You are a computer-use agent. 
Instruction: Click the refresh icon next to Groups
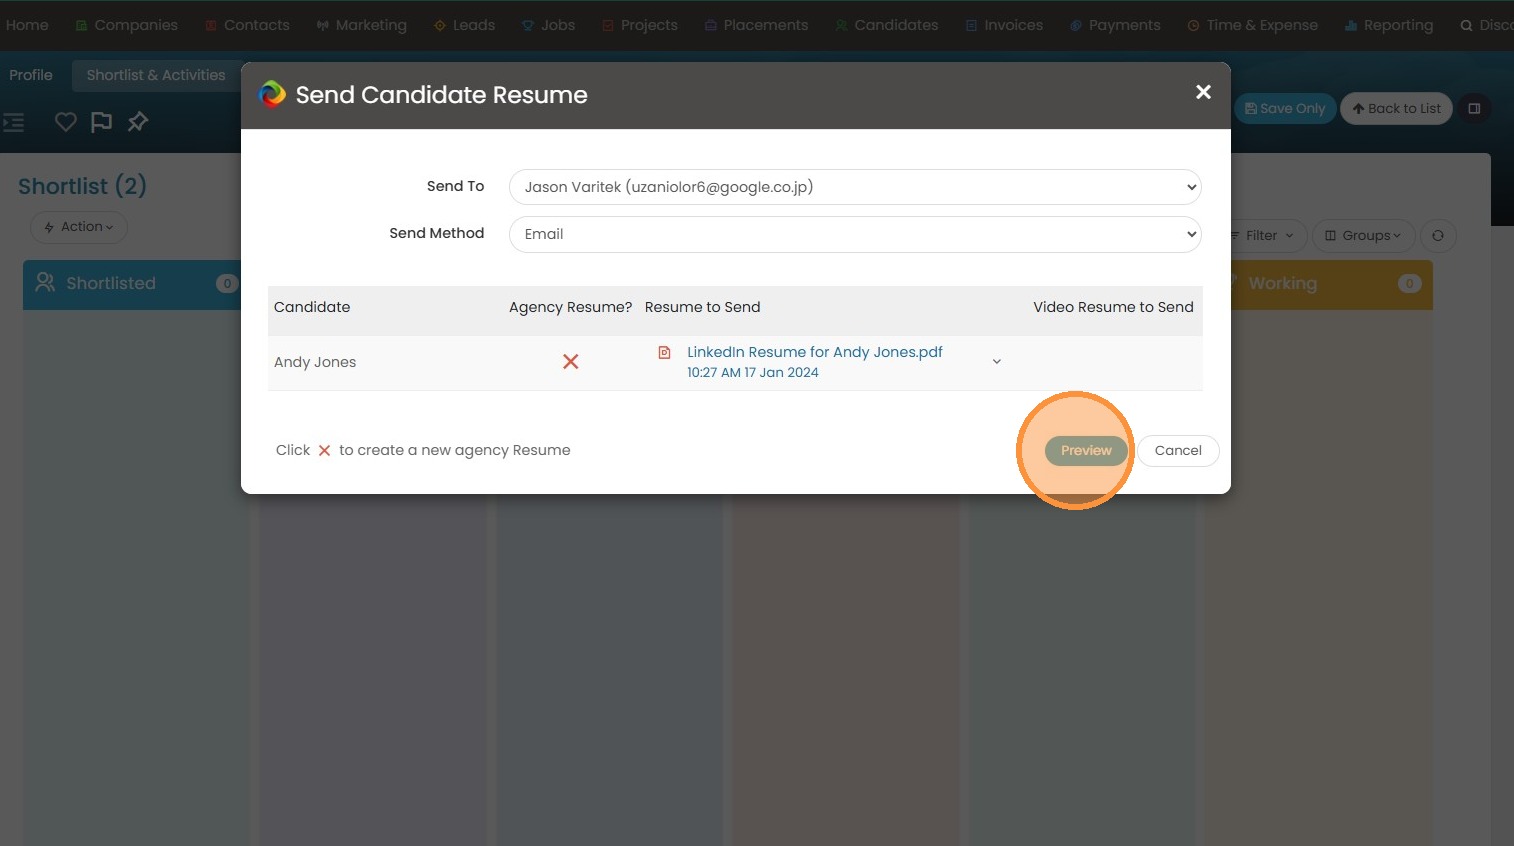[1438, 236]
